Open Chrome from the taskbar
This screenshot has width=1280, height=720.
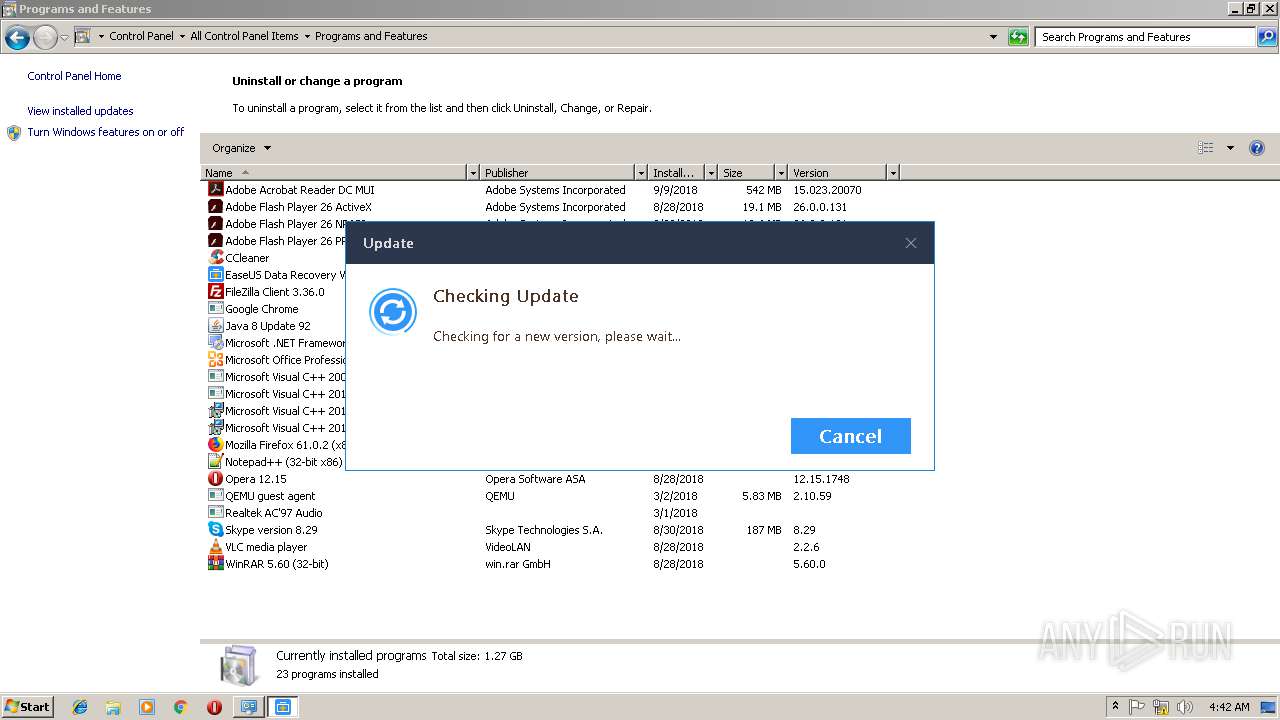[x=180, y=707]
